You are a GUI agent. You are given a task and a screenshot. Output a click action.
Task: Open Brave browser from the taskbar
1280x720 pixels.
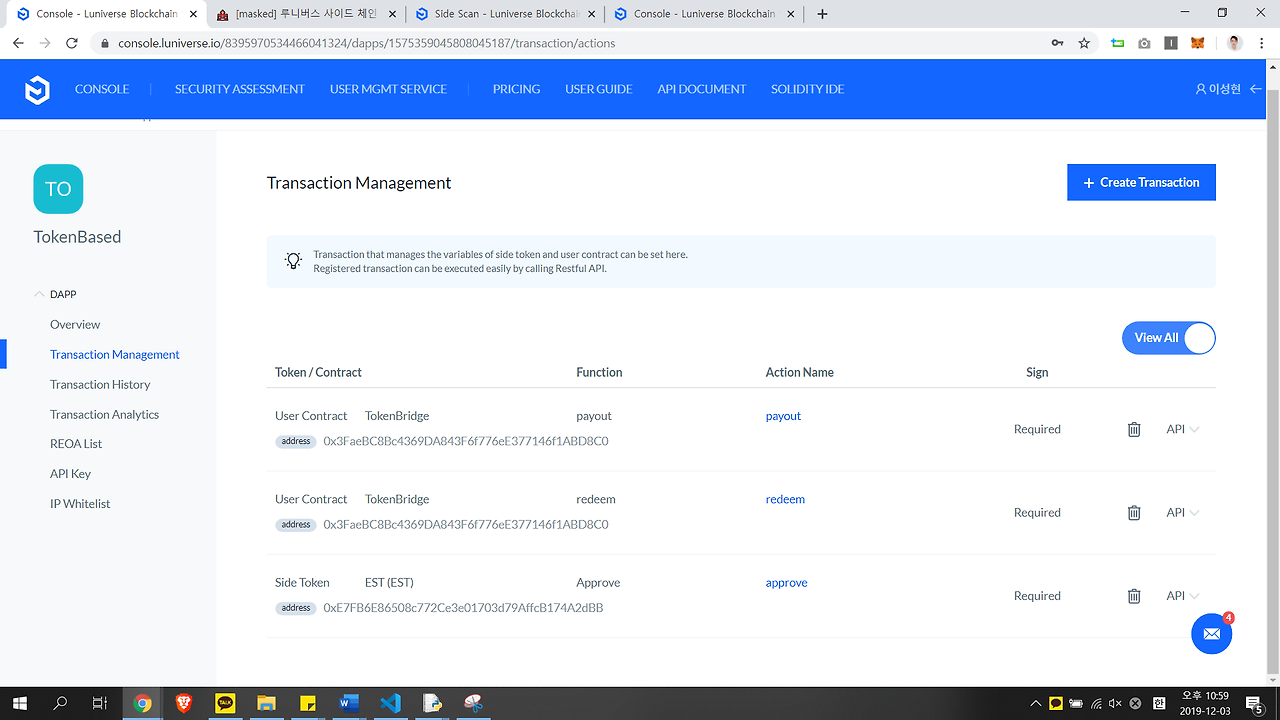coord(184,703)
